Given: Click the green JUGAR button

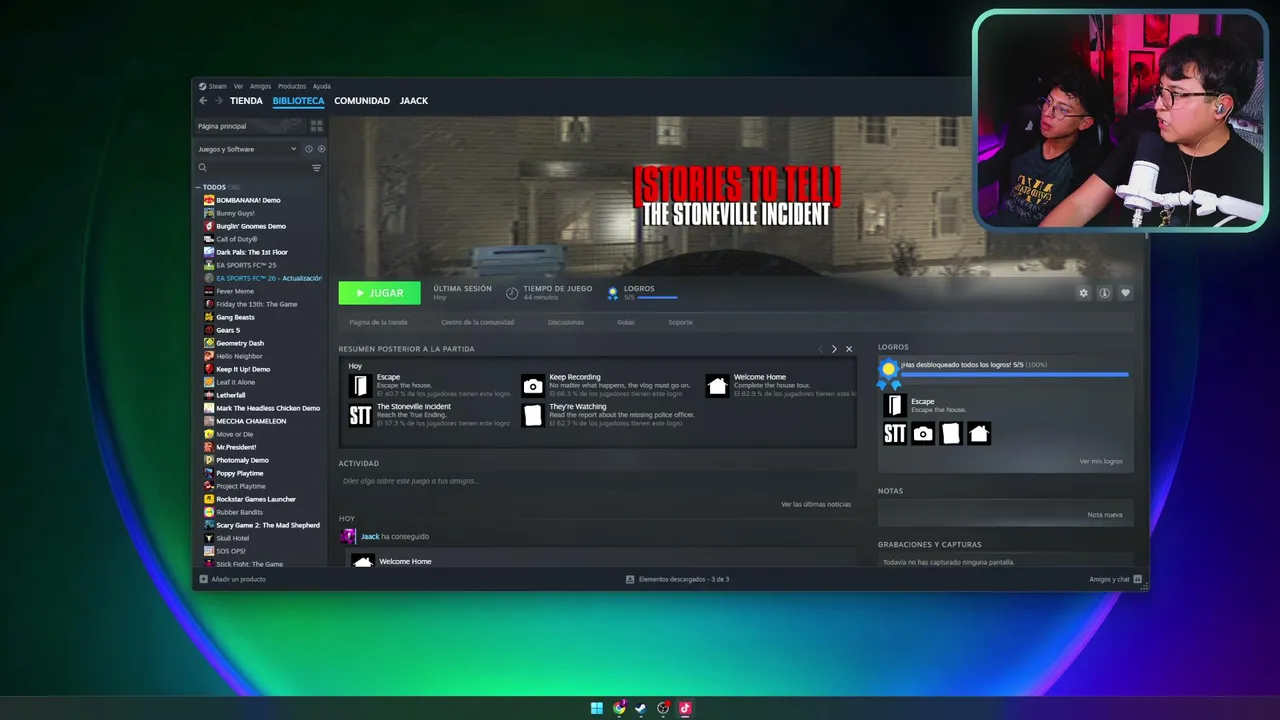Looking at the screenshot, I should (380, 293).
